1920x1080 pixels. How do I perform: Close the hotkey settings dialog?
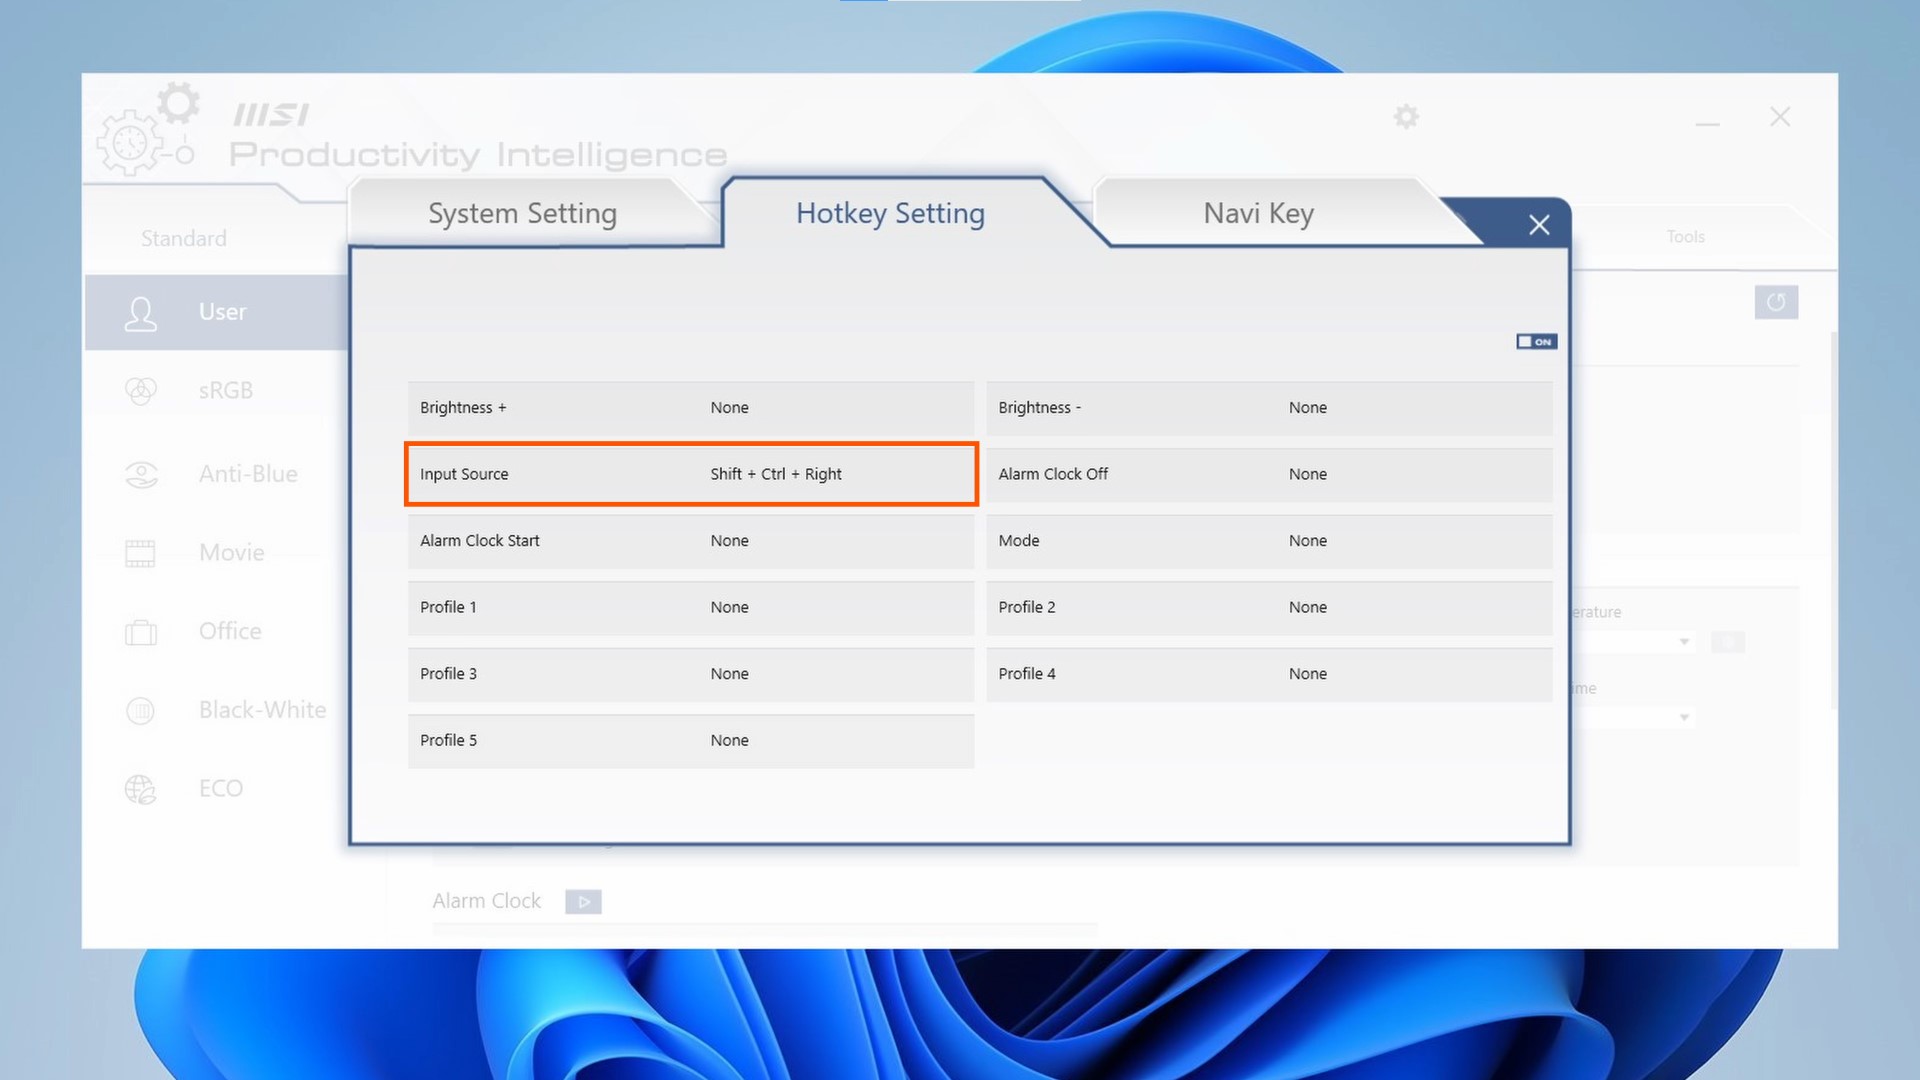point(1539,225)
